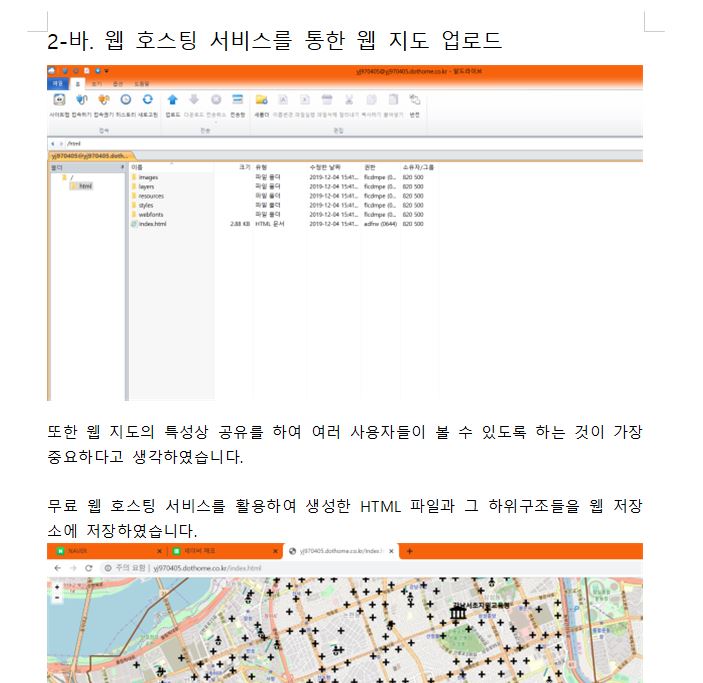Click the pin icon on folder pane header
The image size is (703, 683).
coord(122,167)
